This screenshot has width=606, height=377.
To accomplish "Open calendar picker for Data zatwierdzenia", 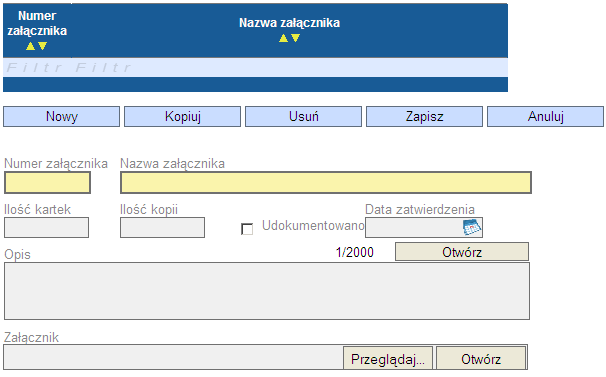I will click(x=472, y=227).
